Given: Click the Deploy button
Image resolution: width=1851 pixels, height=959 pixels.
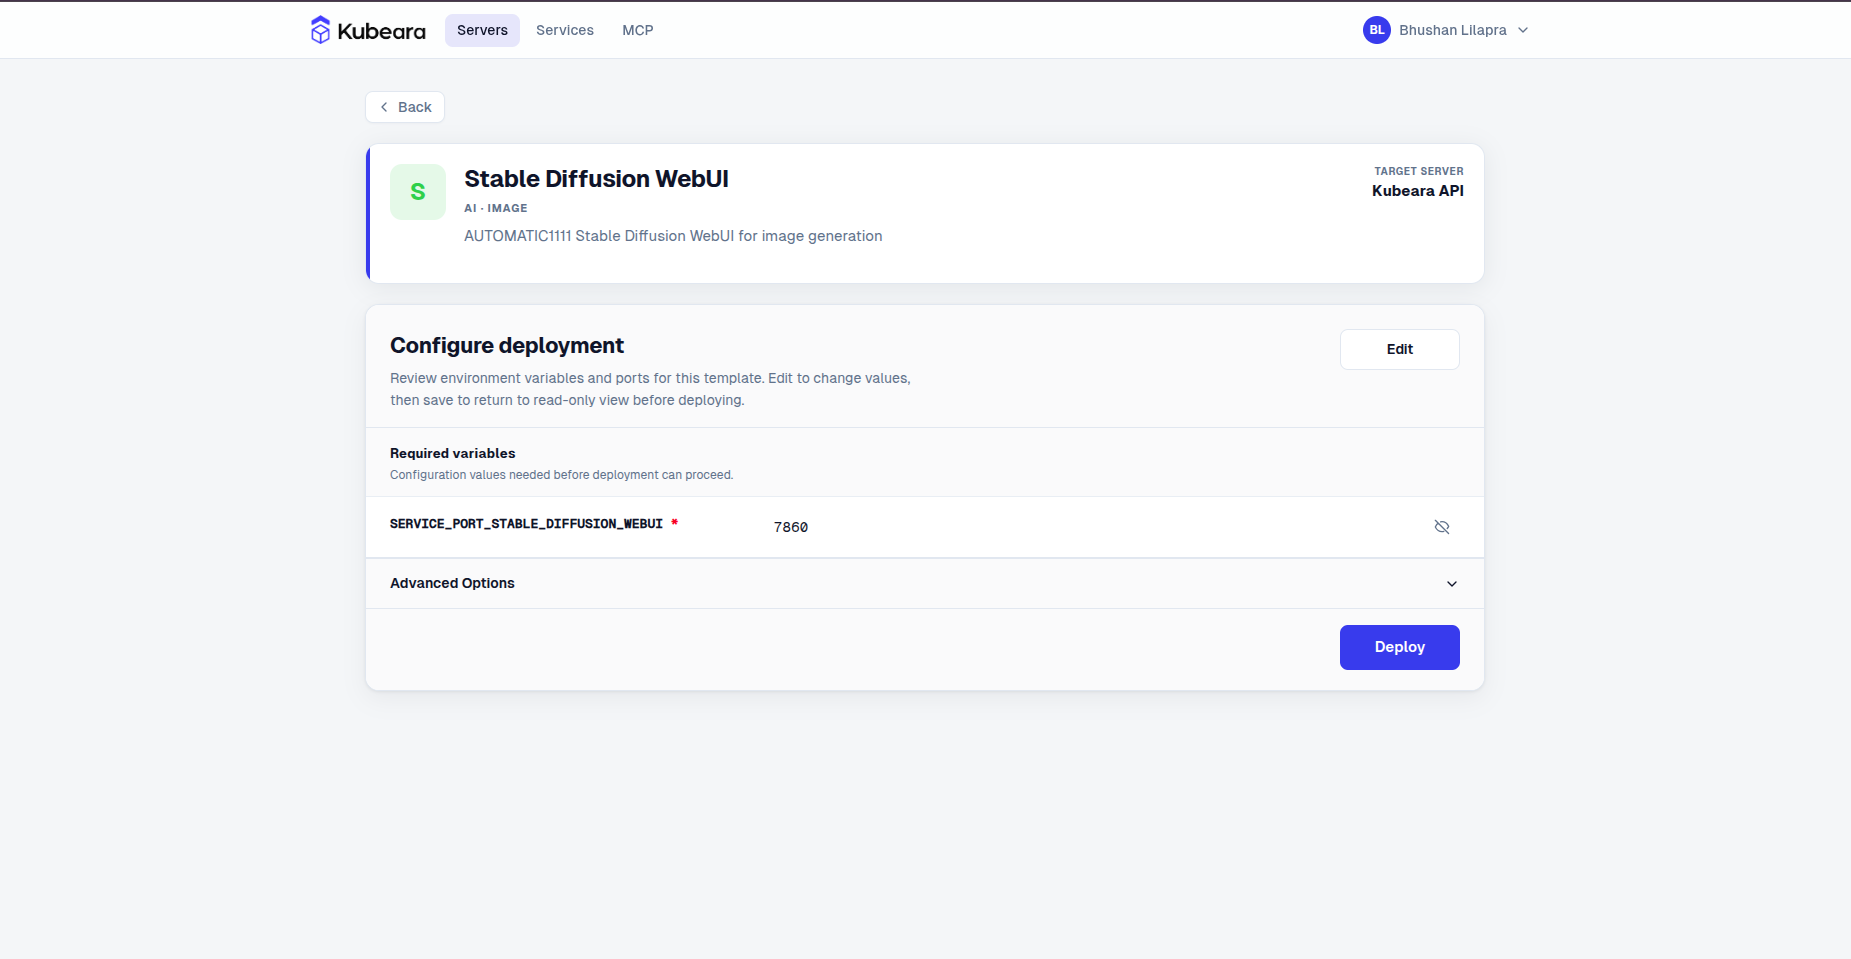Looking at the screenshot, I should pyautogui.click(x=1400, y=647).
